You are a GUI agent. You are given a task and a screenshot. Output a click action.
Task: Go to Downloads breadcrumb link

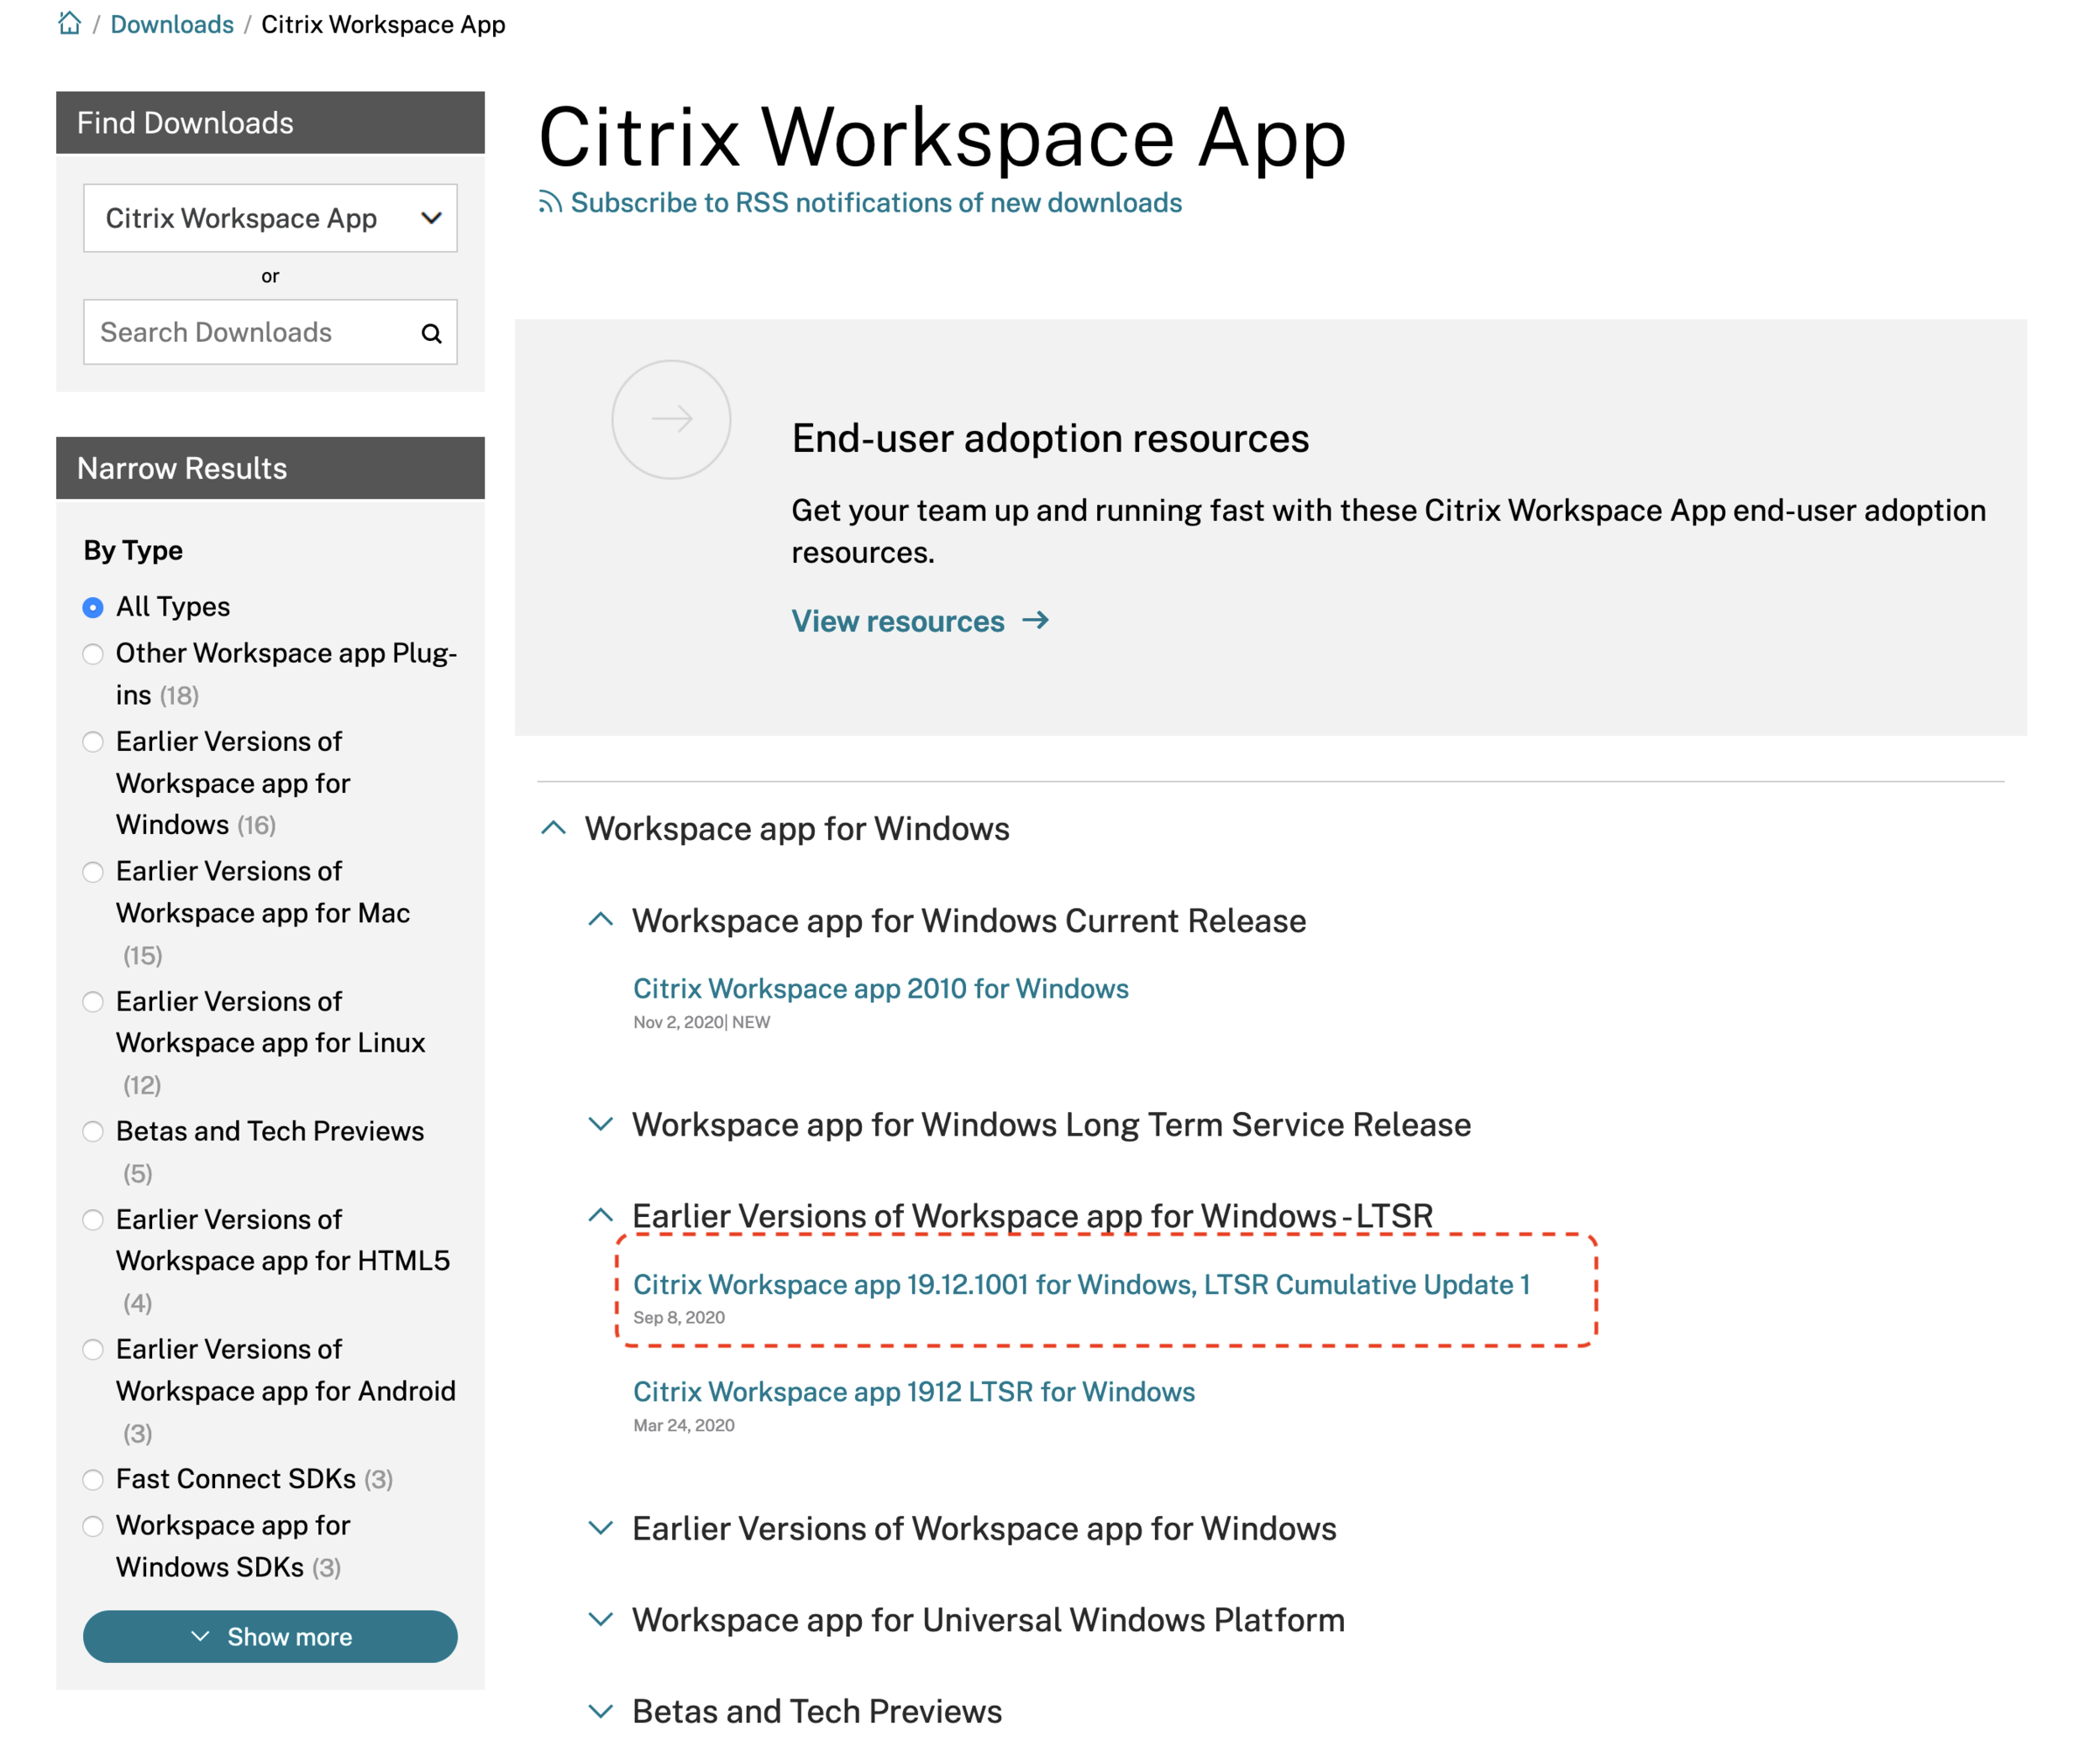[x=172, y=24]
